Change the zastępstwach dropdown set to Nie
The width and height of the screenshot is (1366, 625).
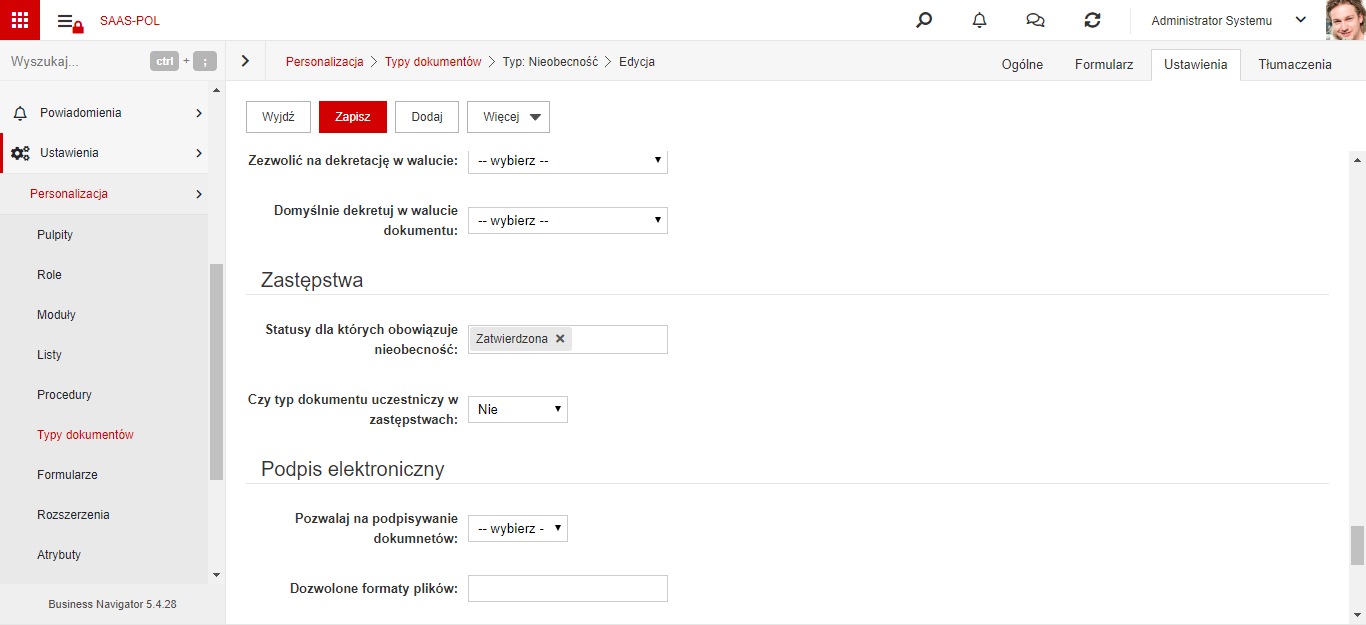pos(518,409)
